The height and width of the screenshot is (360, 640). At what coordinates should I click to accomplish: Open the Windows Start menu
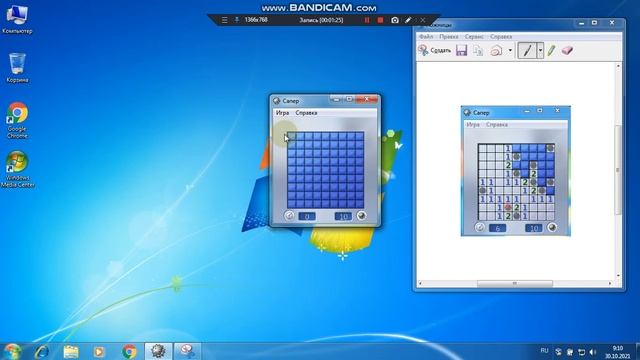point(12,351)
